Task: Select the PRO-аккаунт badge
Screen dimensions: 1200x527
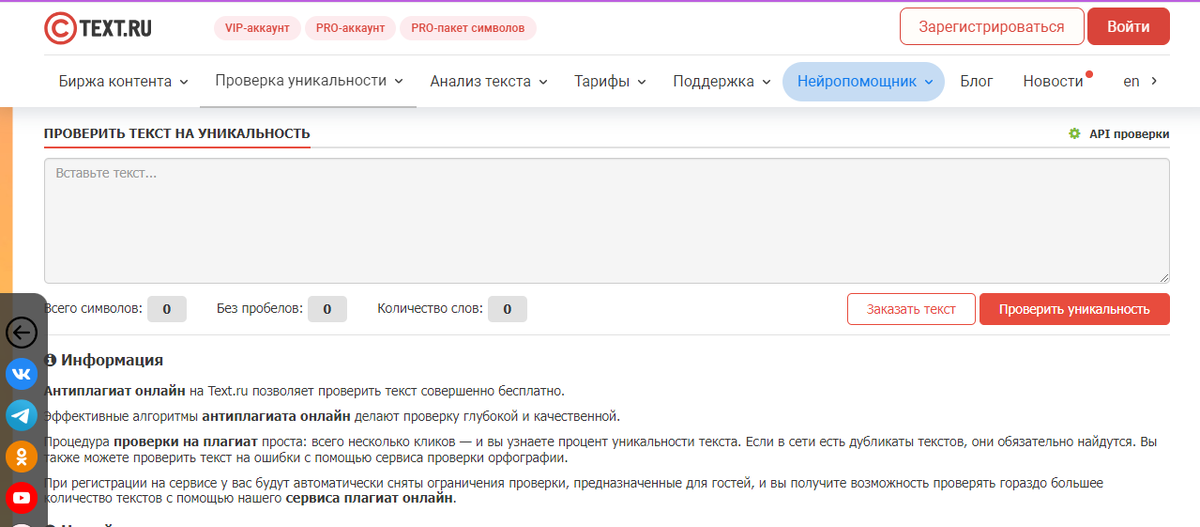Action: (x=350, y=28)
